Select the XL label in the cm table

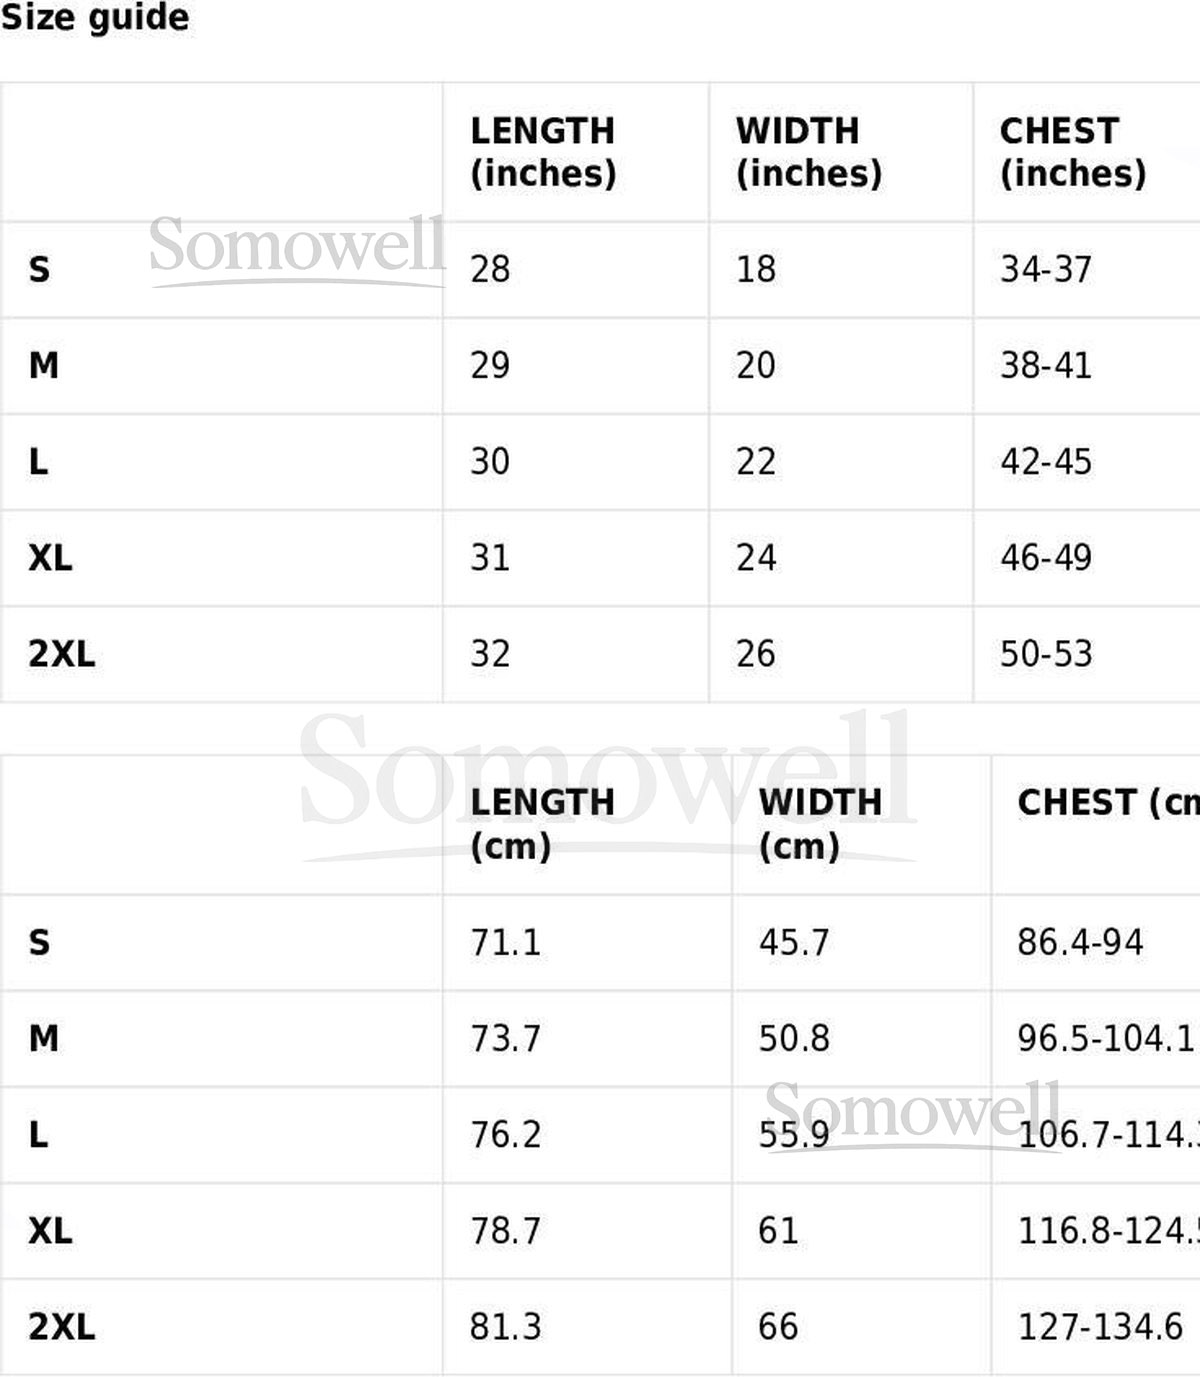(x=50, y=1231)
